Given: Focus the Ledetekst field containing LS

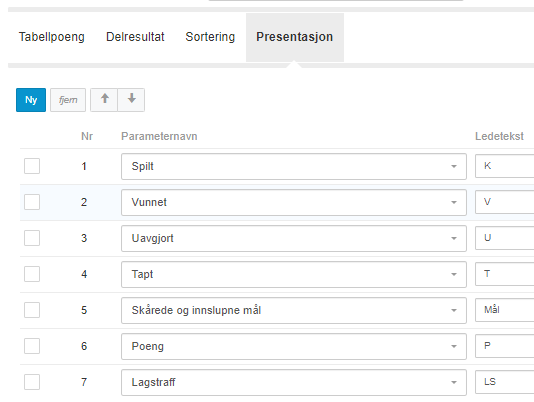Looking at the screenshot, I should (x=504, y=382).
